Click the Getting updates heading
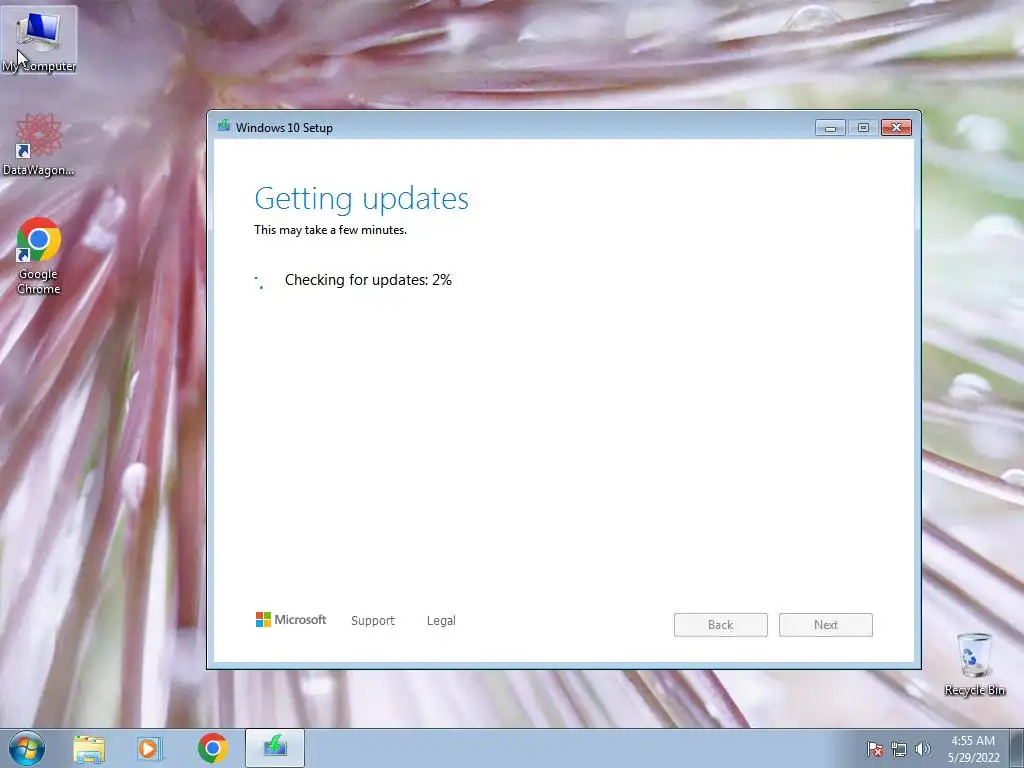Image resolution: width=1024 pixels, height=768 pixels. click(361, 198)
